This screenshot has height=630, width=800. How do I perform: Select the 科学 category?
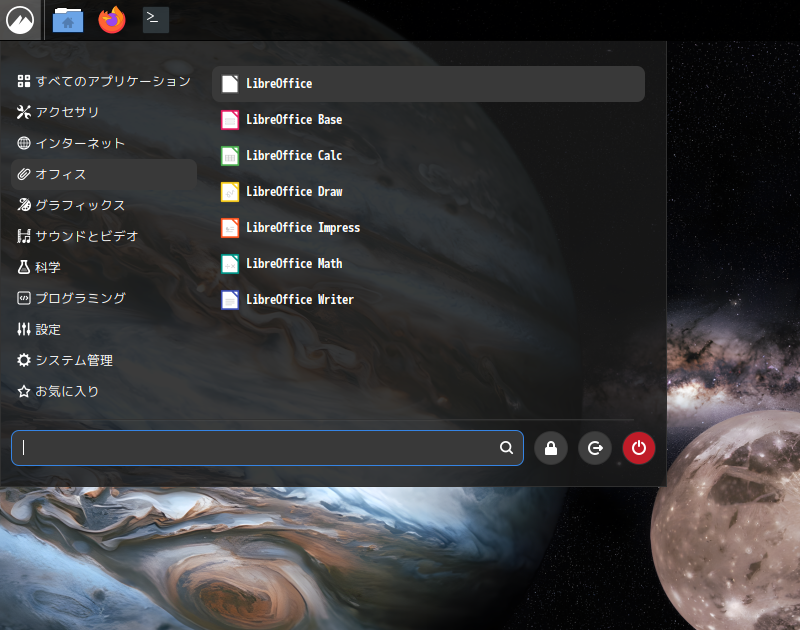(104, 267)
